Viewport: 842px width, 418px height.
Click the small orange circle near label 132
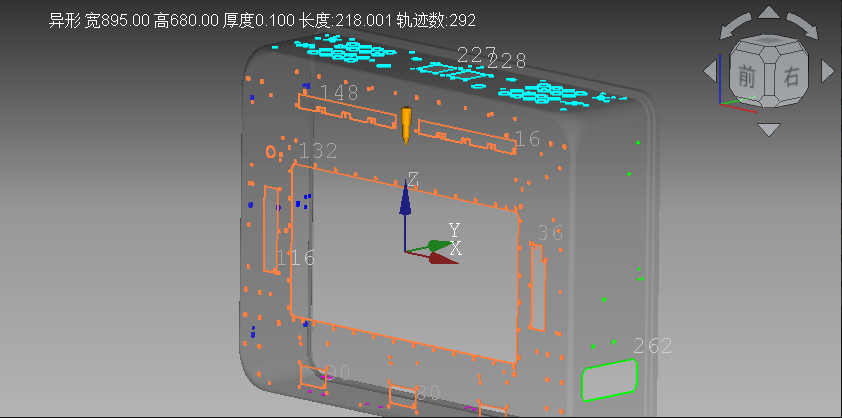[x=270, y=151]
